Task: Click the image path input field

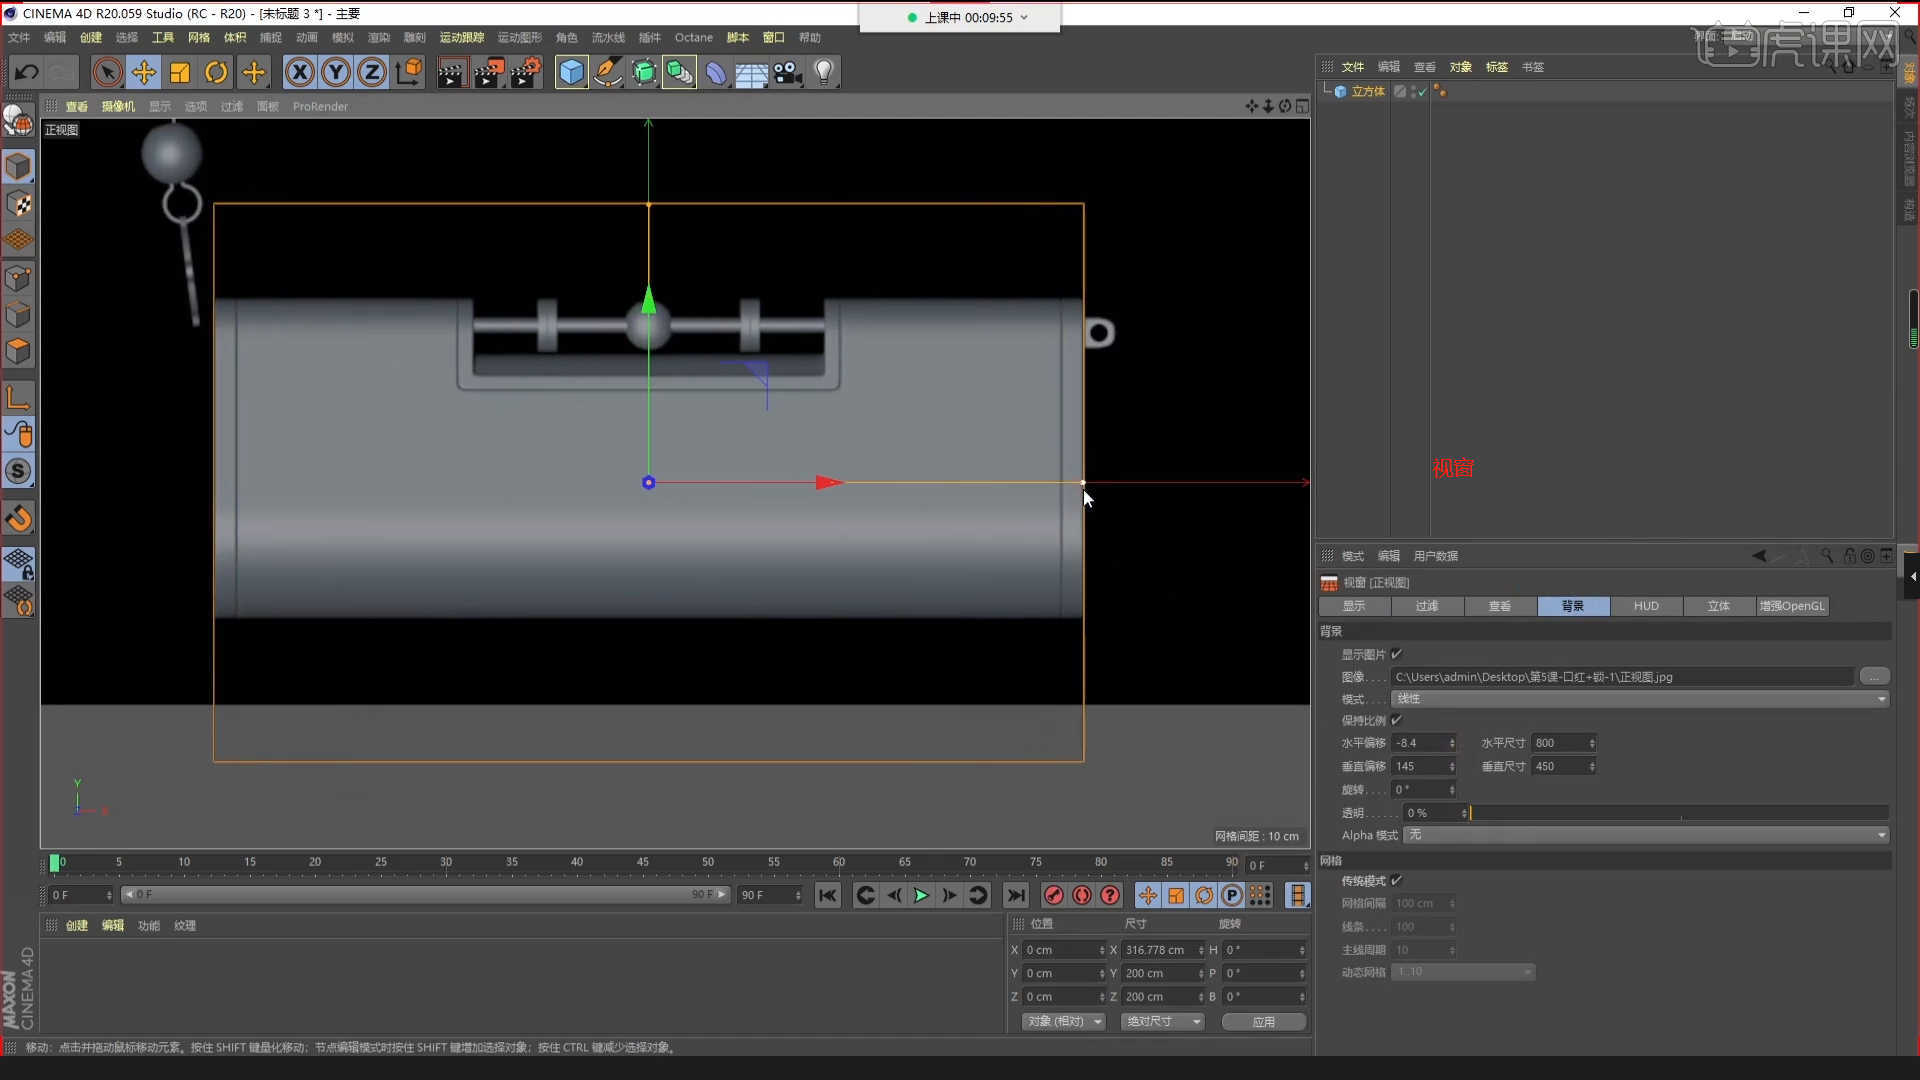Action: click(1622, 677)
